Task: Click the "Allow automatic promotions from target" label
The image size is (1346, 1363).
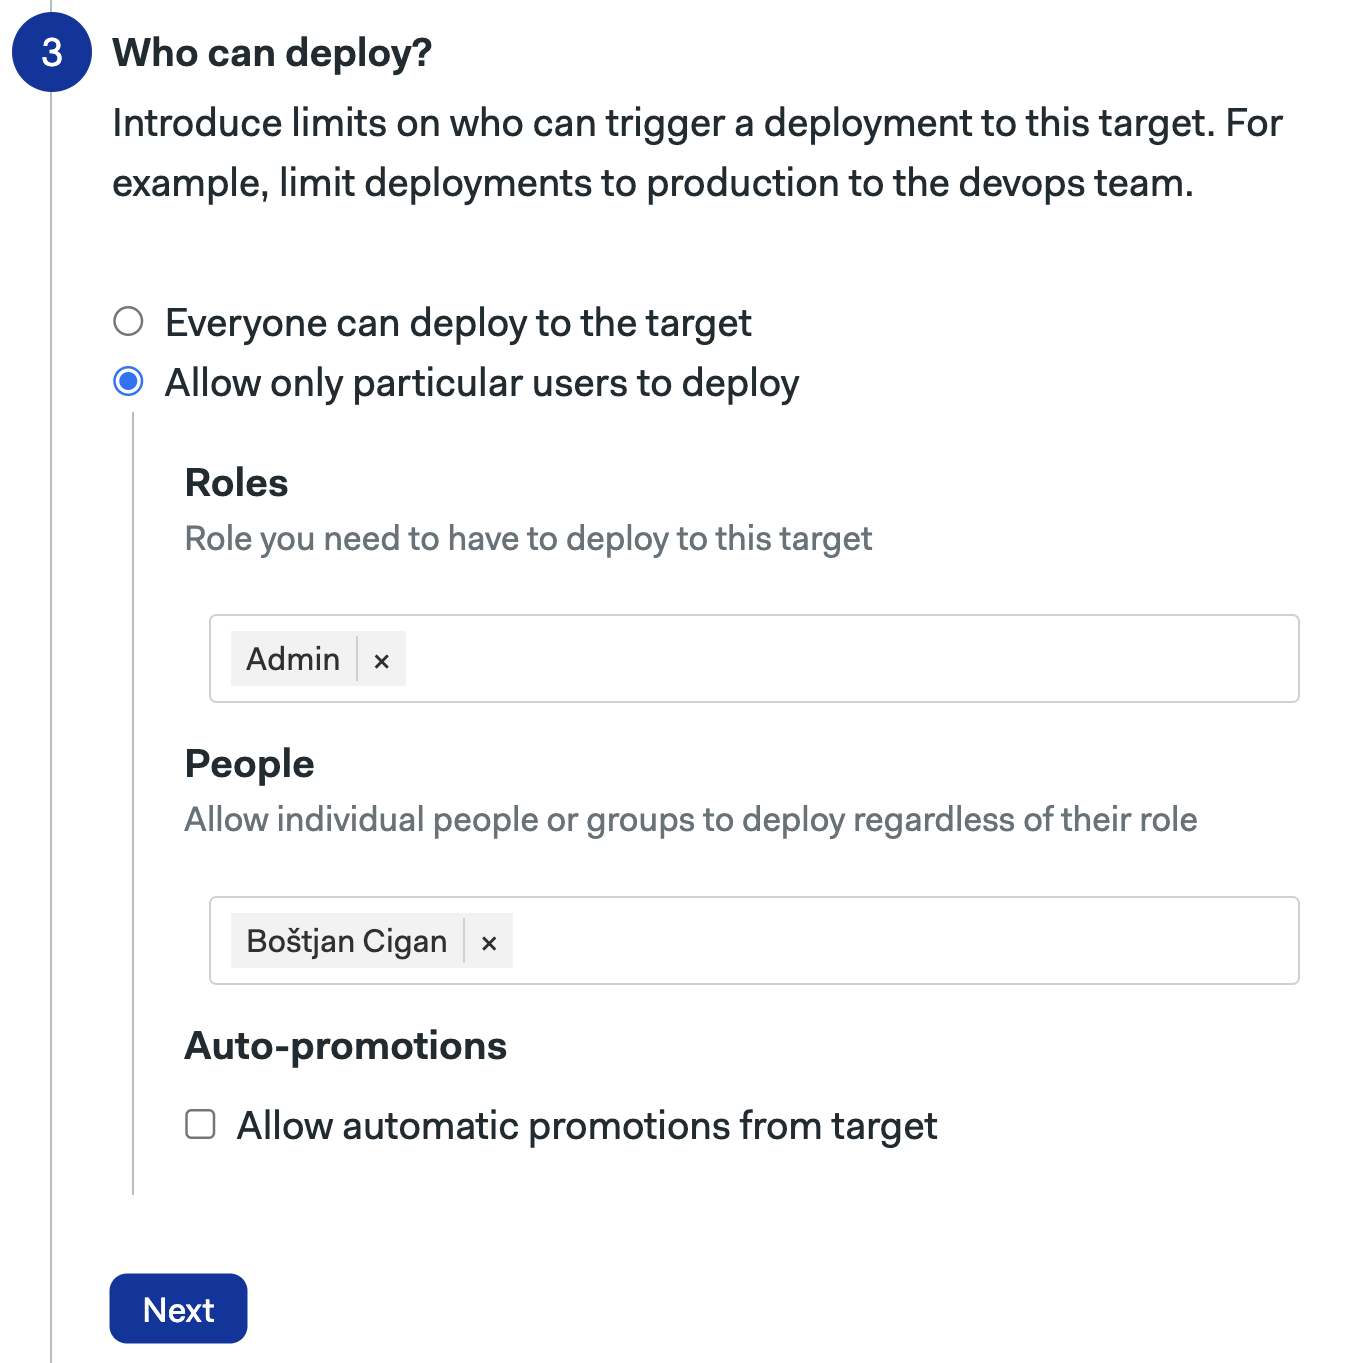Action: click(586, 1124)
